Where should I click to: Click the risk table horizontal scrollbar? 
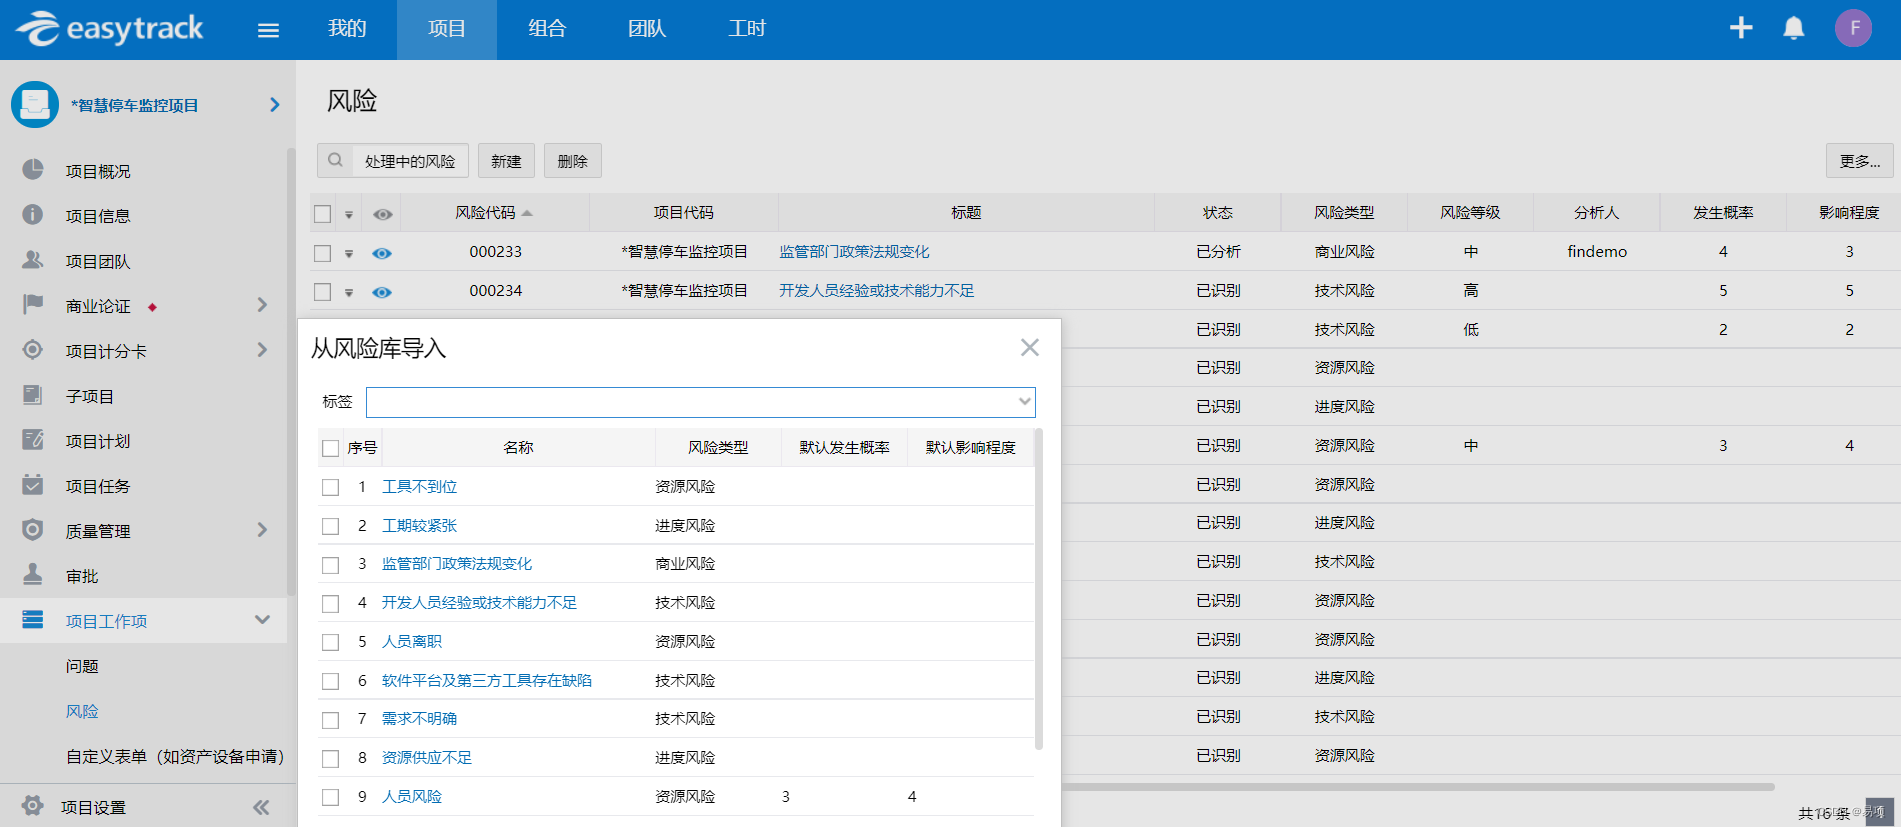[x=1418, y=787]
